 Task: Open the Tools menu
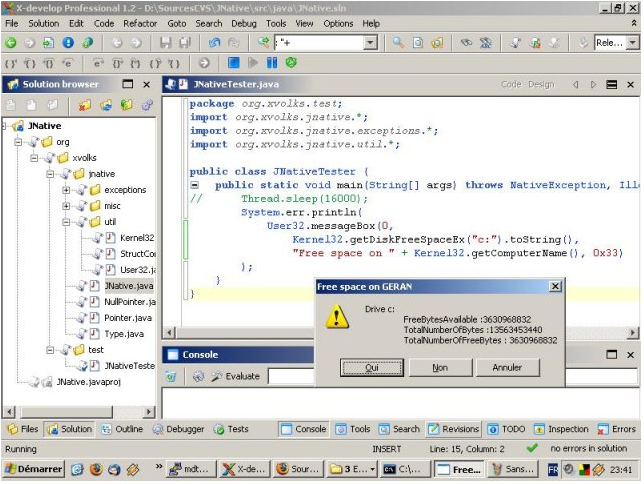coord(276,23)
